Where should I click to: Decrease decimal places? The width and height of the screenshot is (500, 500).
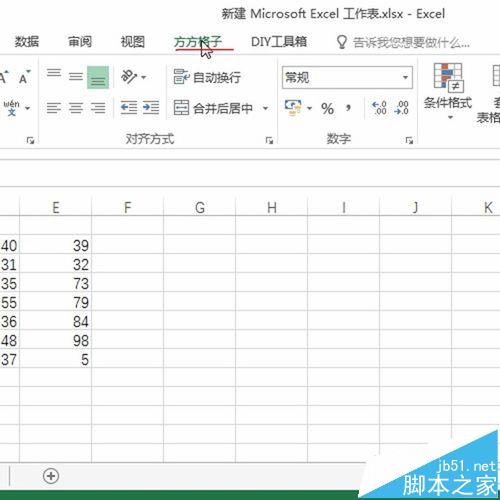pyautogui.click(x=401, y=108)
